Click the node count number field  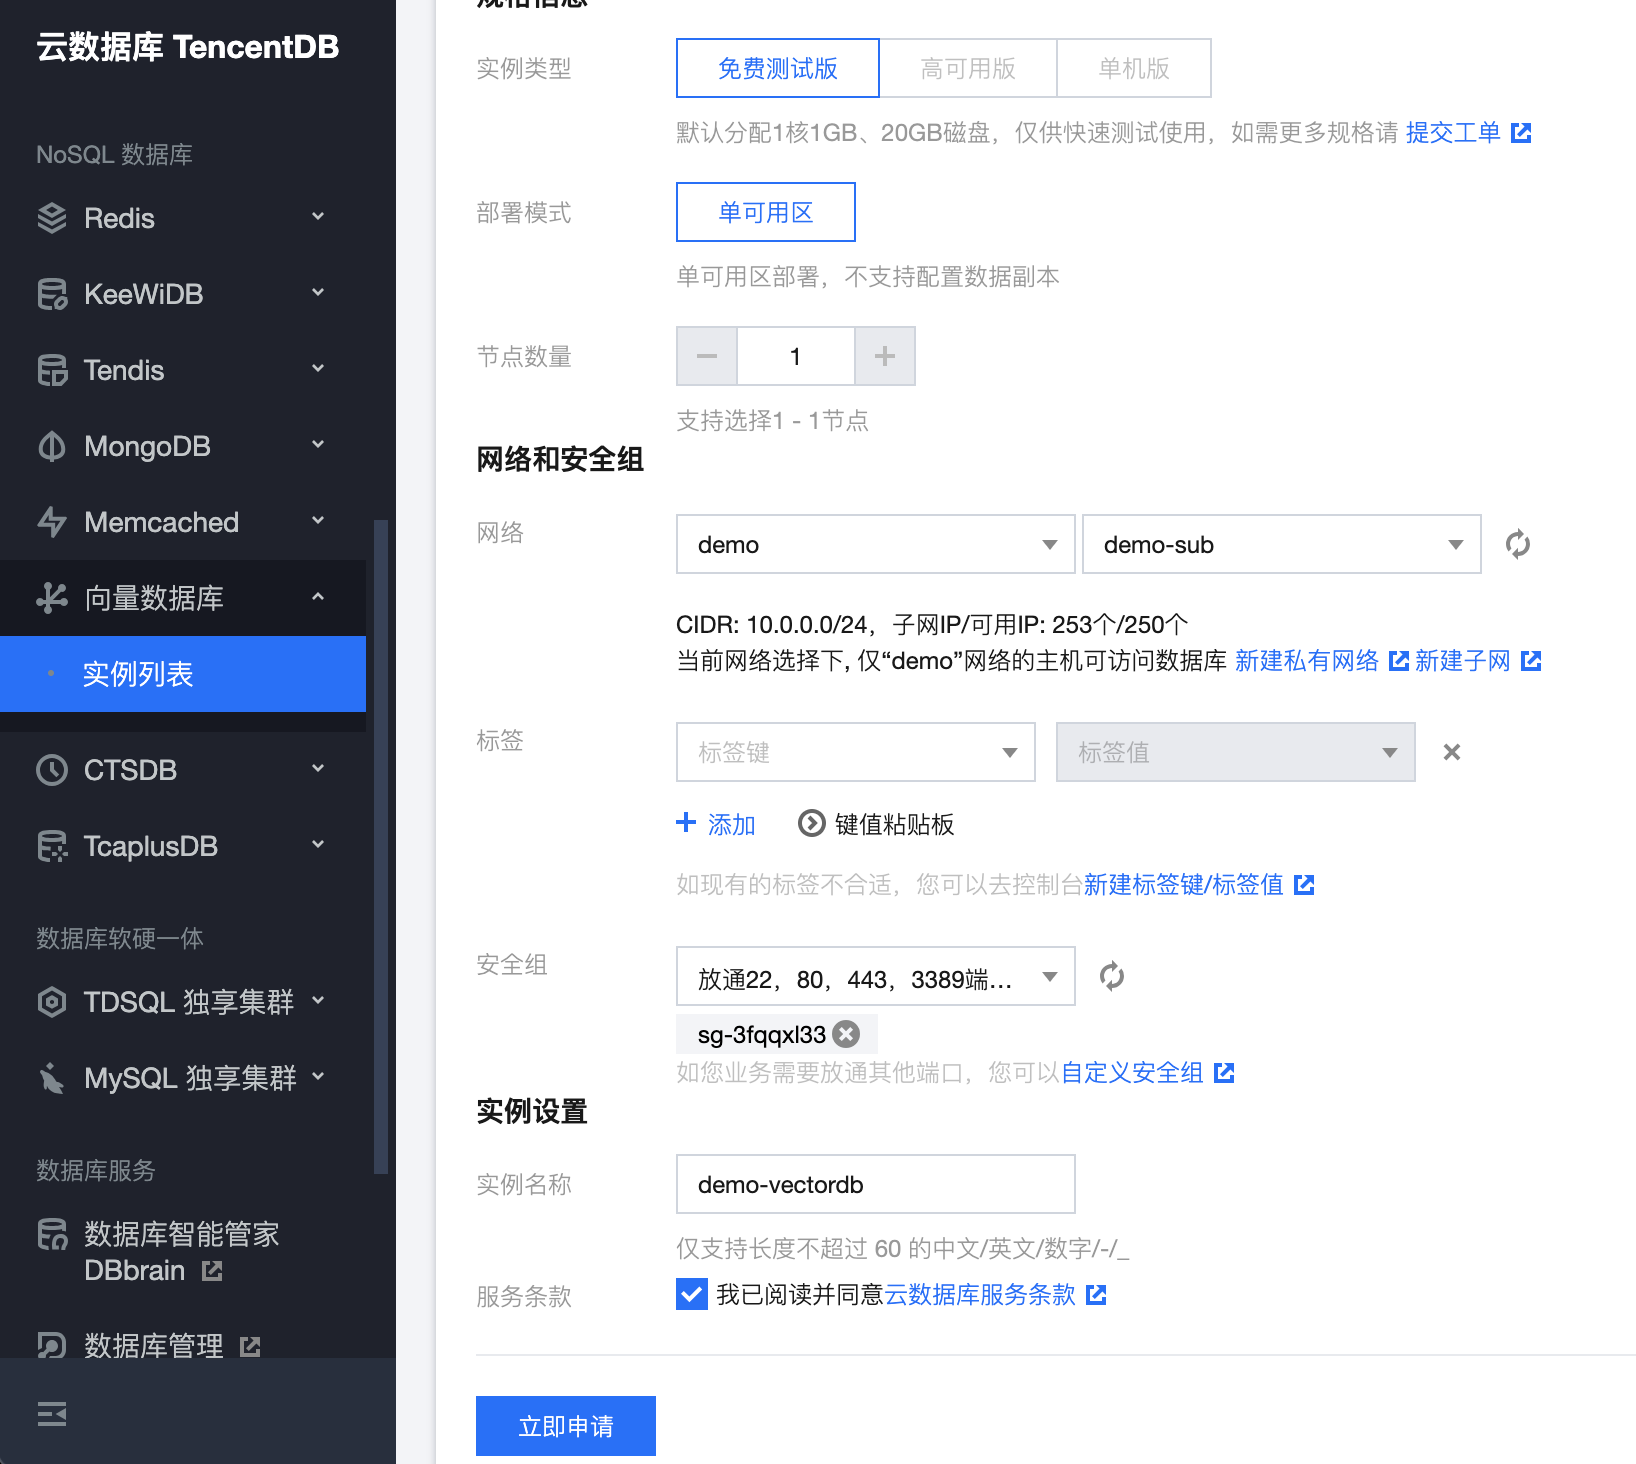(x=796, y=356)
